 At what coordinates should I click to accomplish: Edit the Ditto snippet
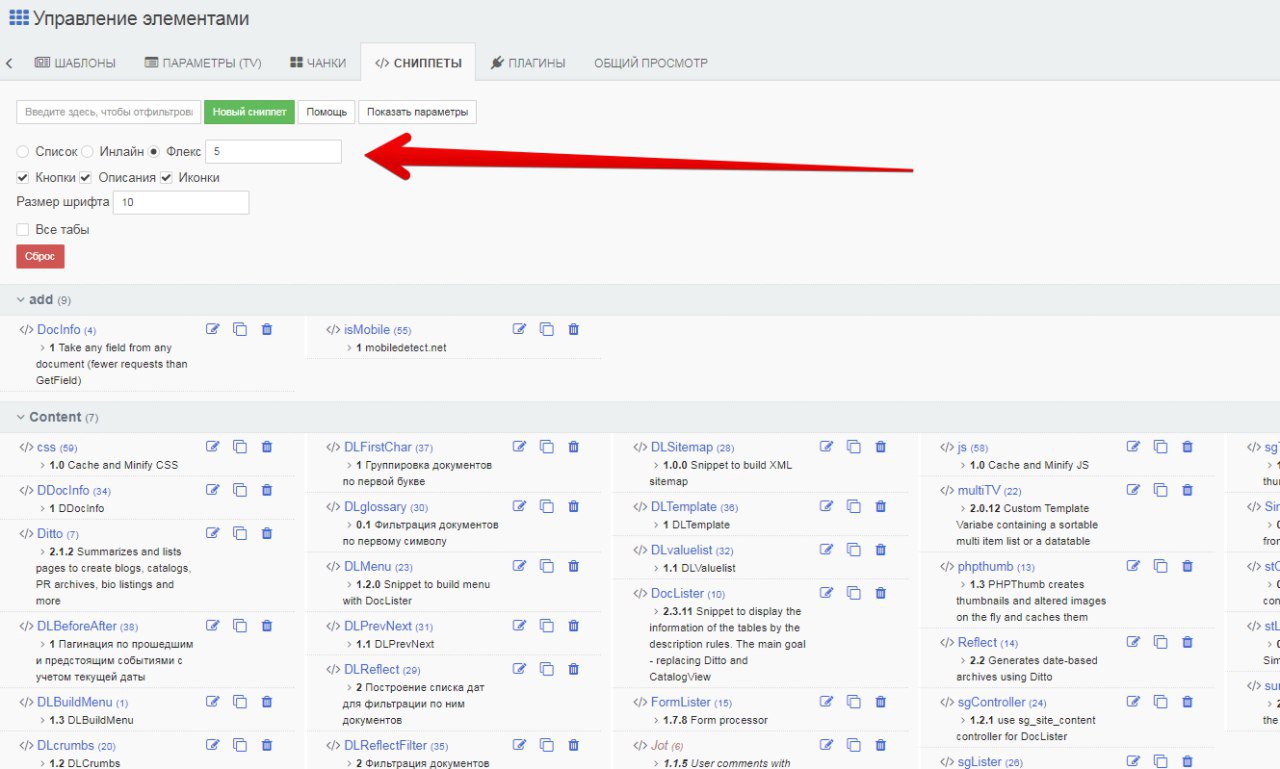coord(213,533)
